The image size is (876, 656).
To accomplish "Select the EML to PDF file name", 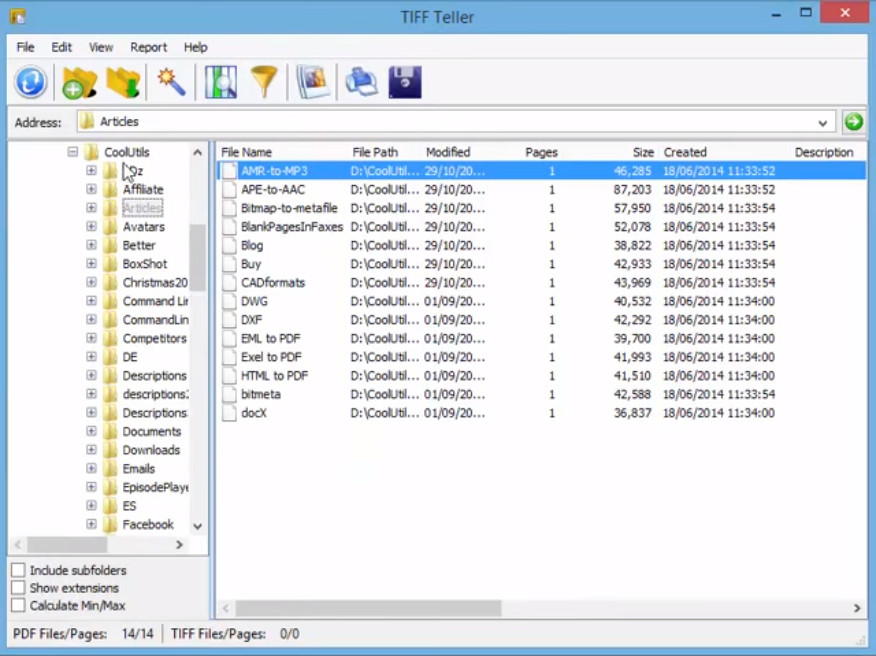I will point(270,339).
